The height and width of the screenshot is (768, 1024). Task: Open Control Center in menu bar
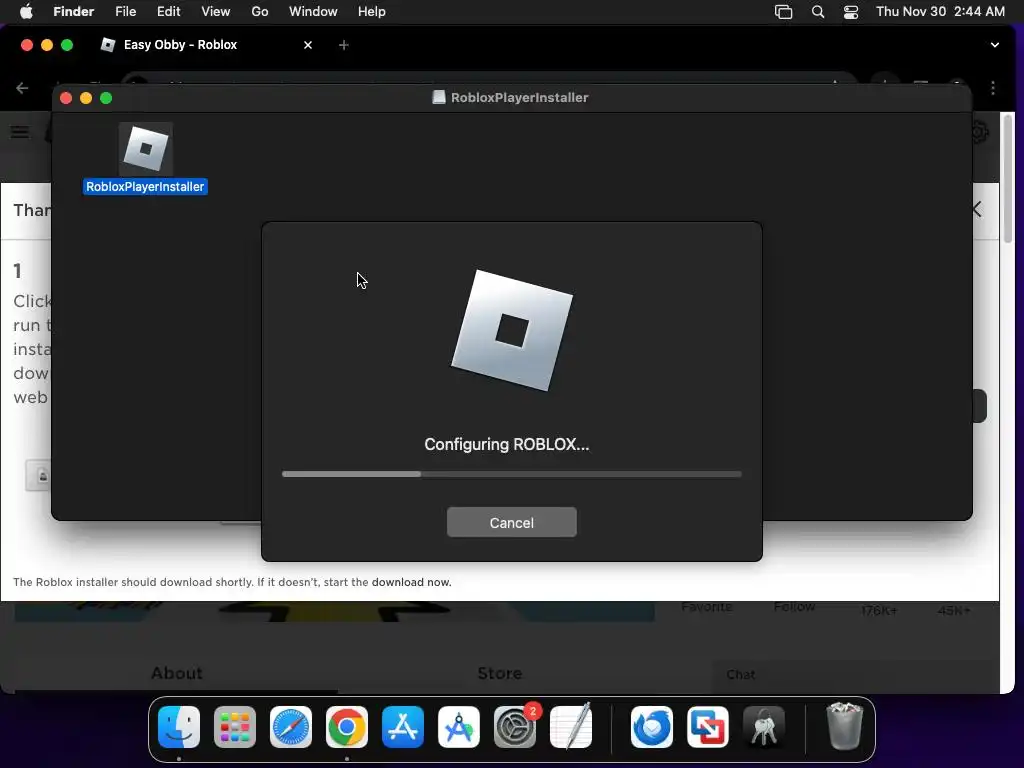851,12
